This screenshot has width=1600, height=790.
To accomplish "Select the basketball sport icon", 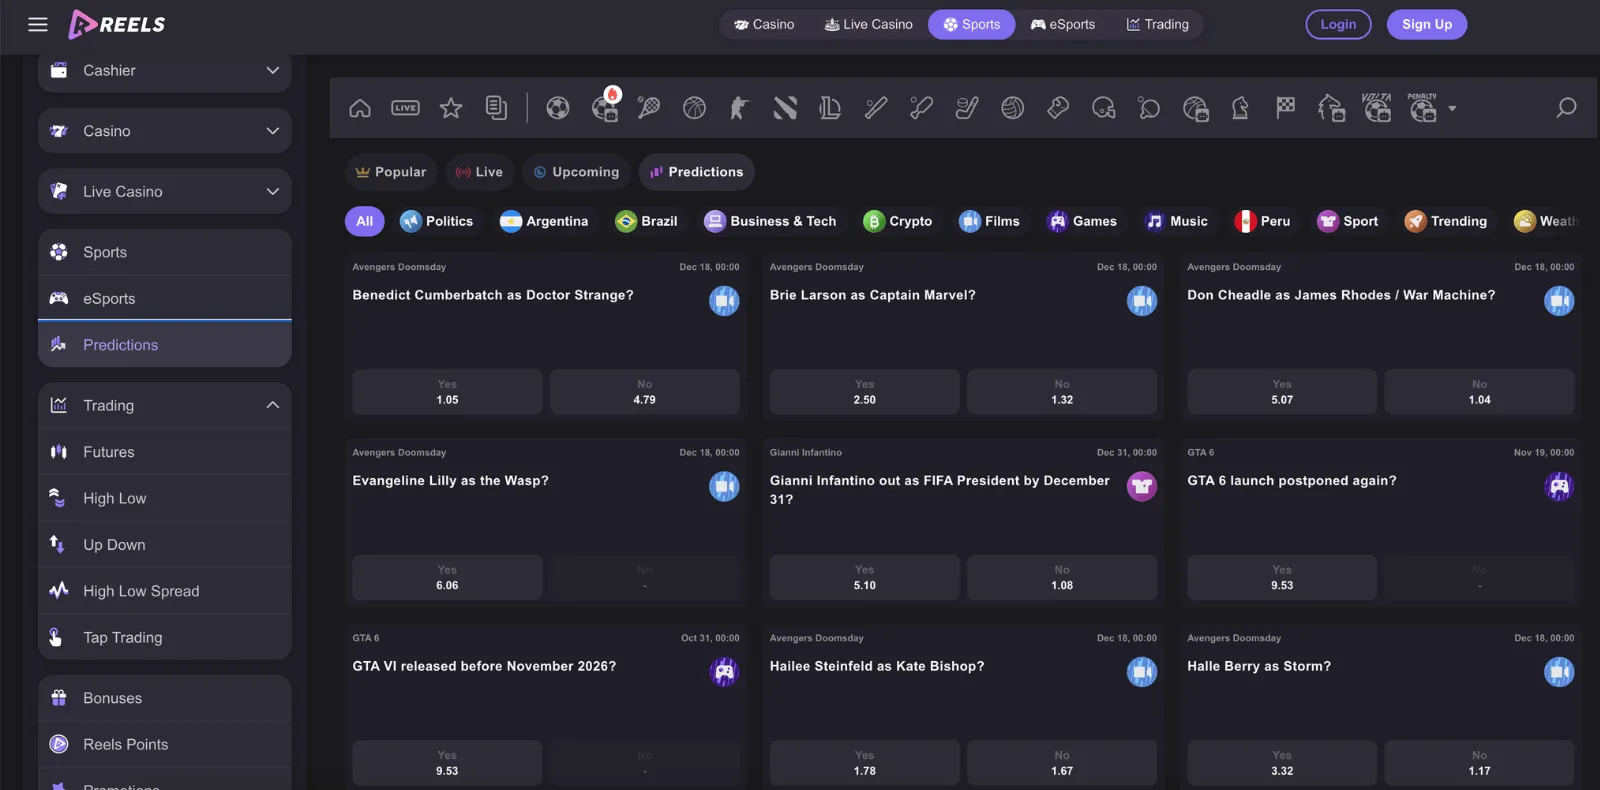I will coord(694,108).
